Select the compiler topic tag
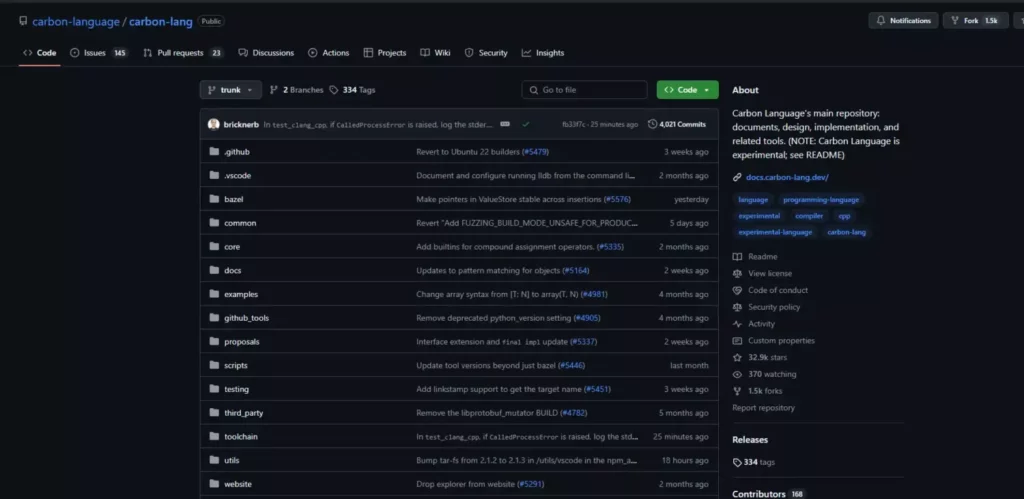This screenshot has height=499, width=1024. coord(808,216)
